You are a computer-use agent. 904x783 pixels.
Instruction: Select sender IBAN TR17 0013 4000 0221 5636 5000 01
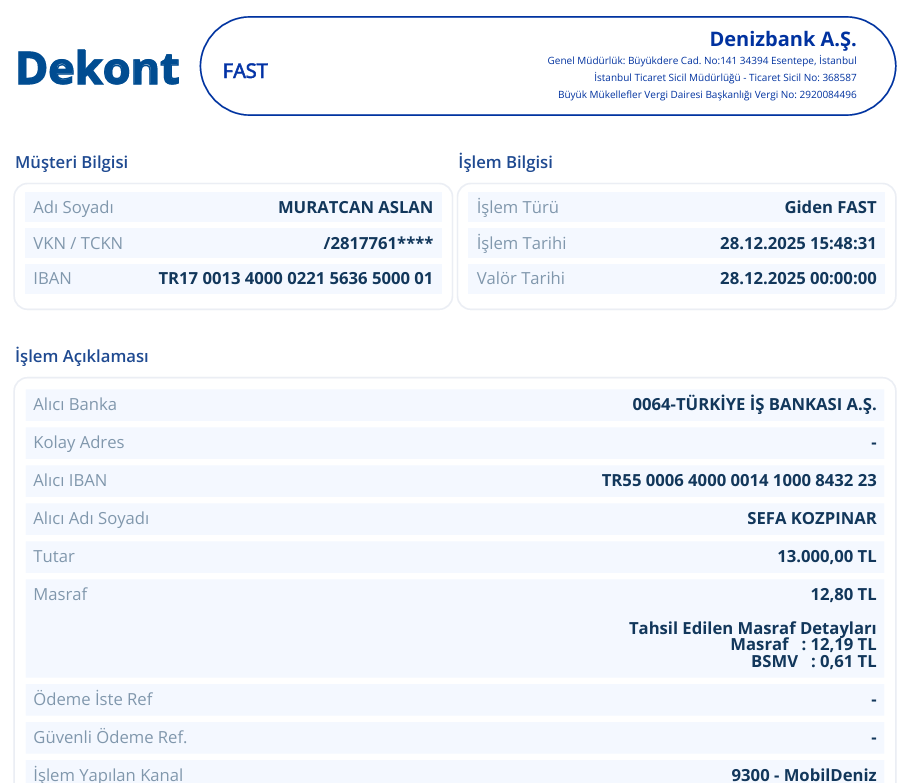pos(295,278)
